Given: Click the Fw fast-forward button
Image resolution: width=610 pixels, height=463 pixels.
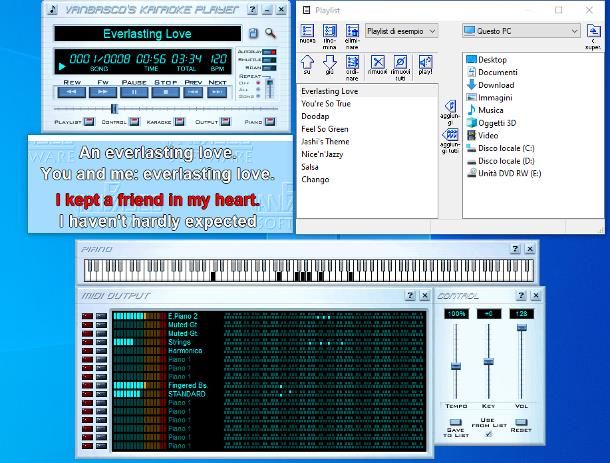Looking at the screenshot, I should coord(103,92).
